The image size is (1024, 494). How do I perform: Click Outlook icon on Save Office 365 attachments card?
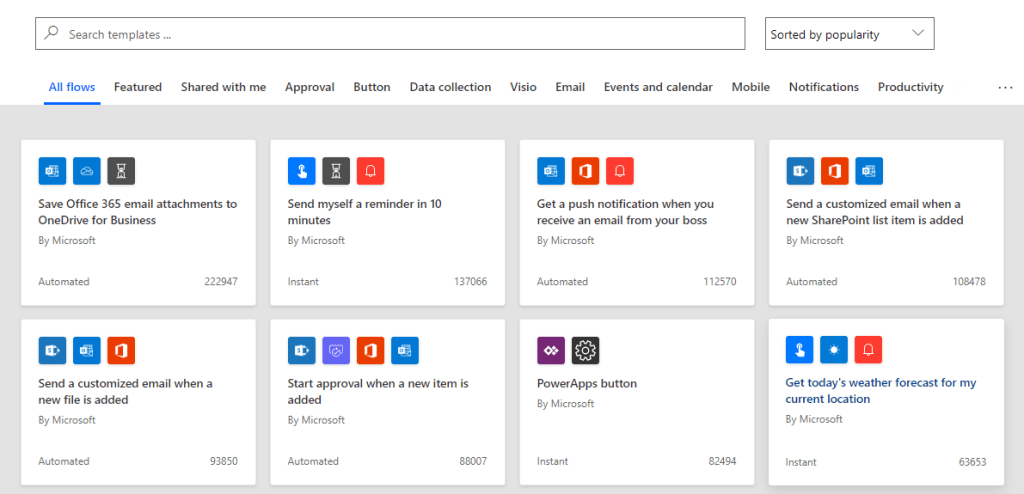click(x=52, y=171)
